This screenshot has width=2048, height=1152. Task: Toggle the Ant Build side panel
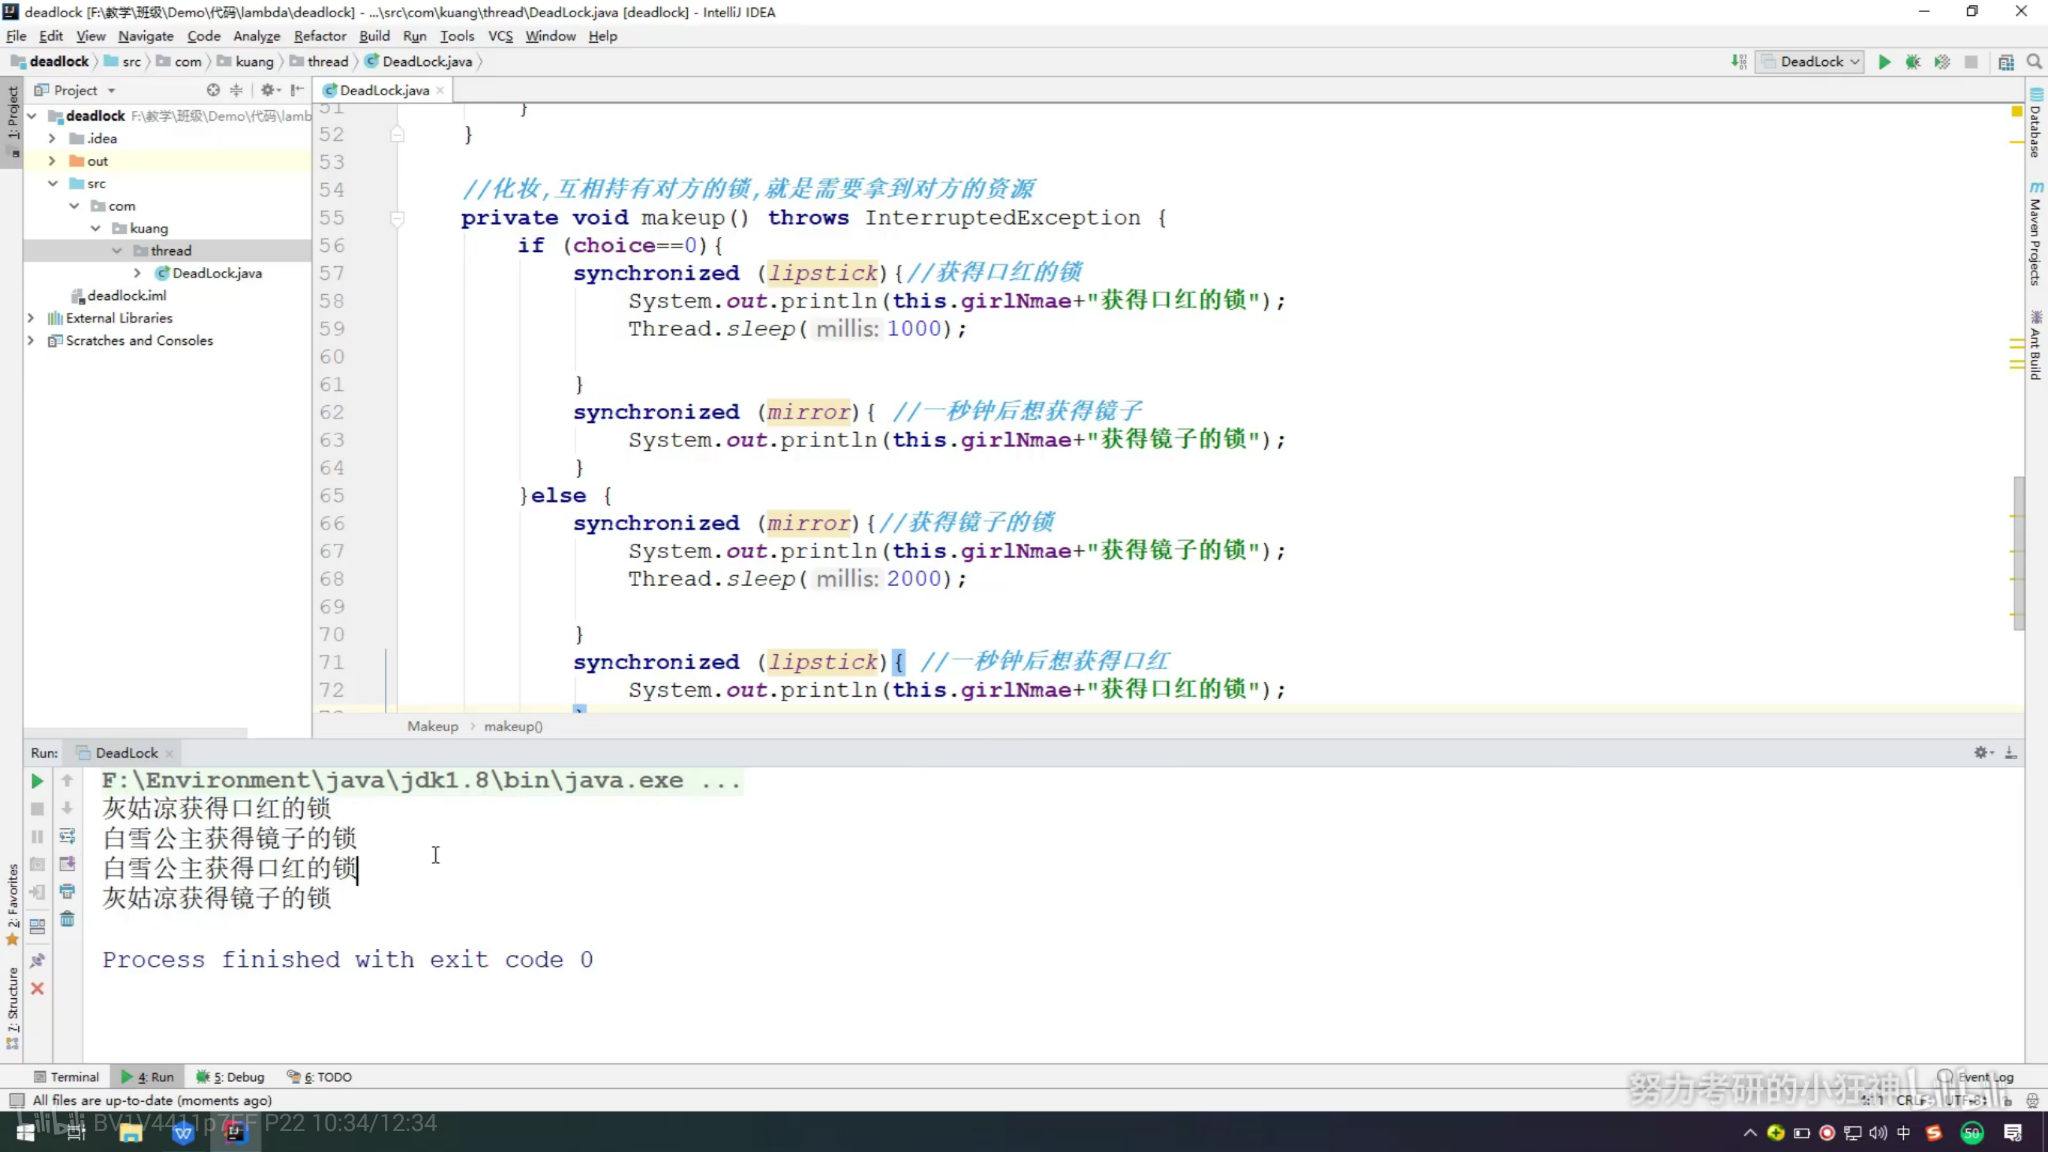pyautogui.click(x=2036, y=345)
